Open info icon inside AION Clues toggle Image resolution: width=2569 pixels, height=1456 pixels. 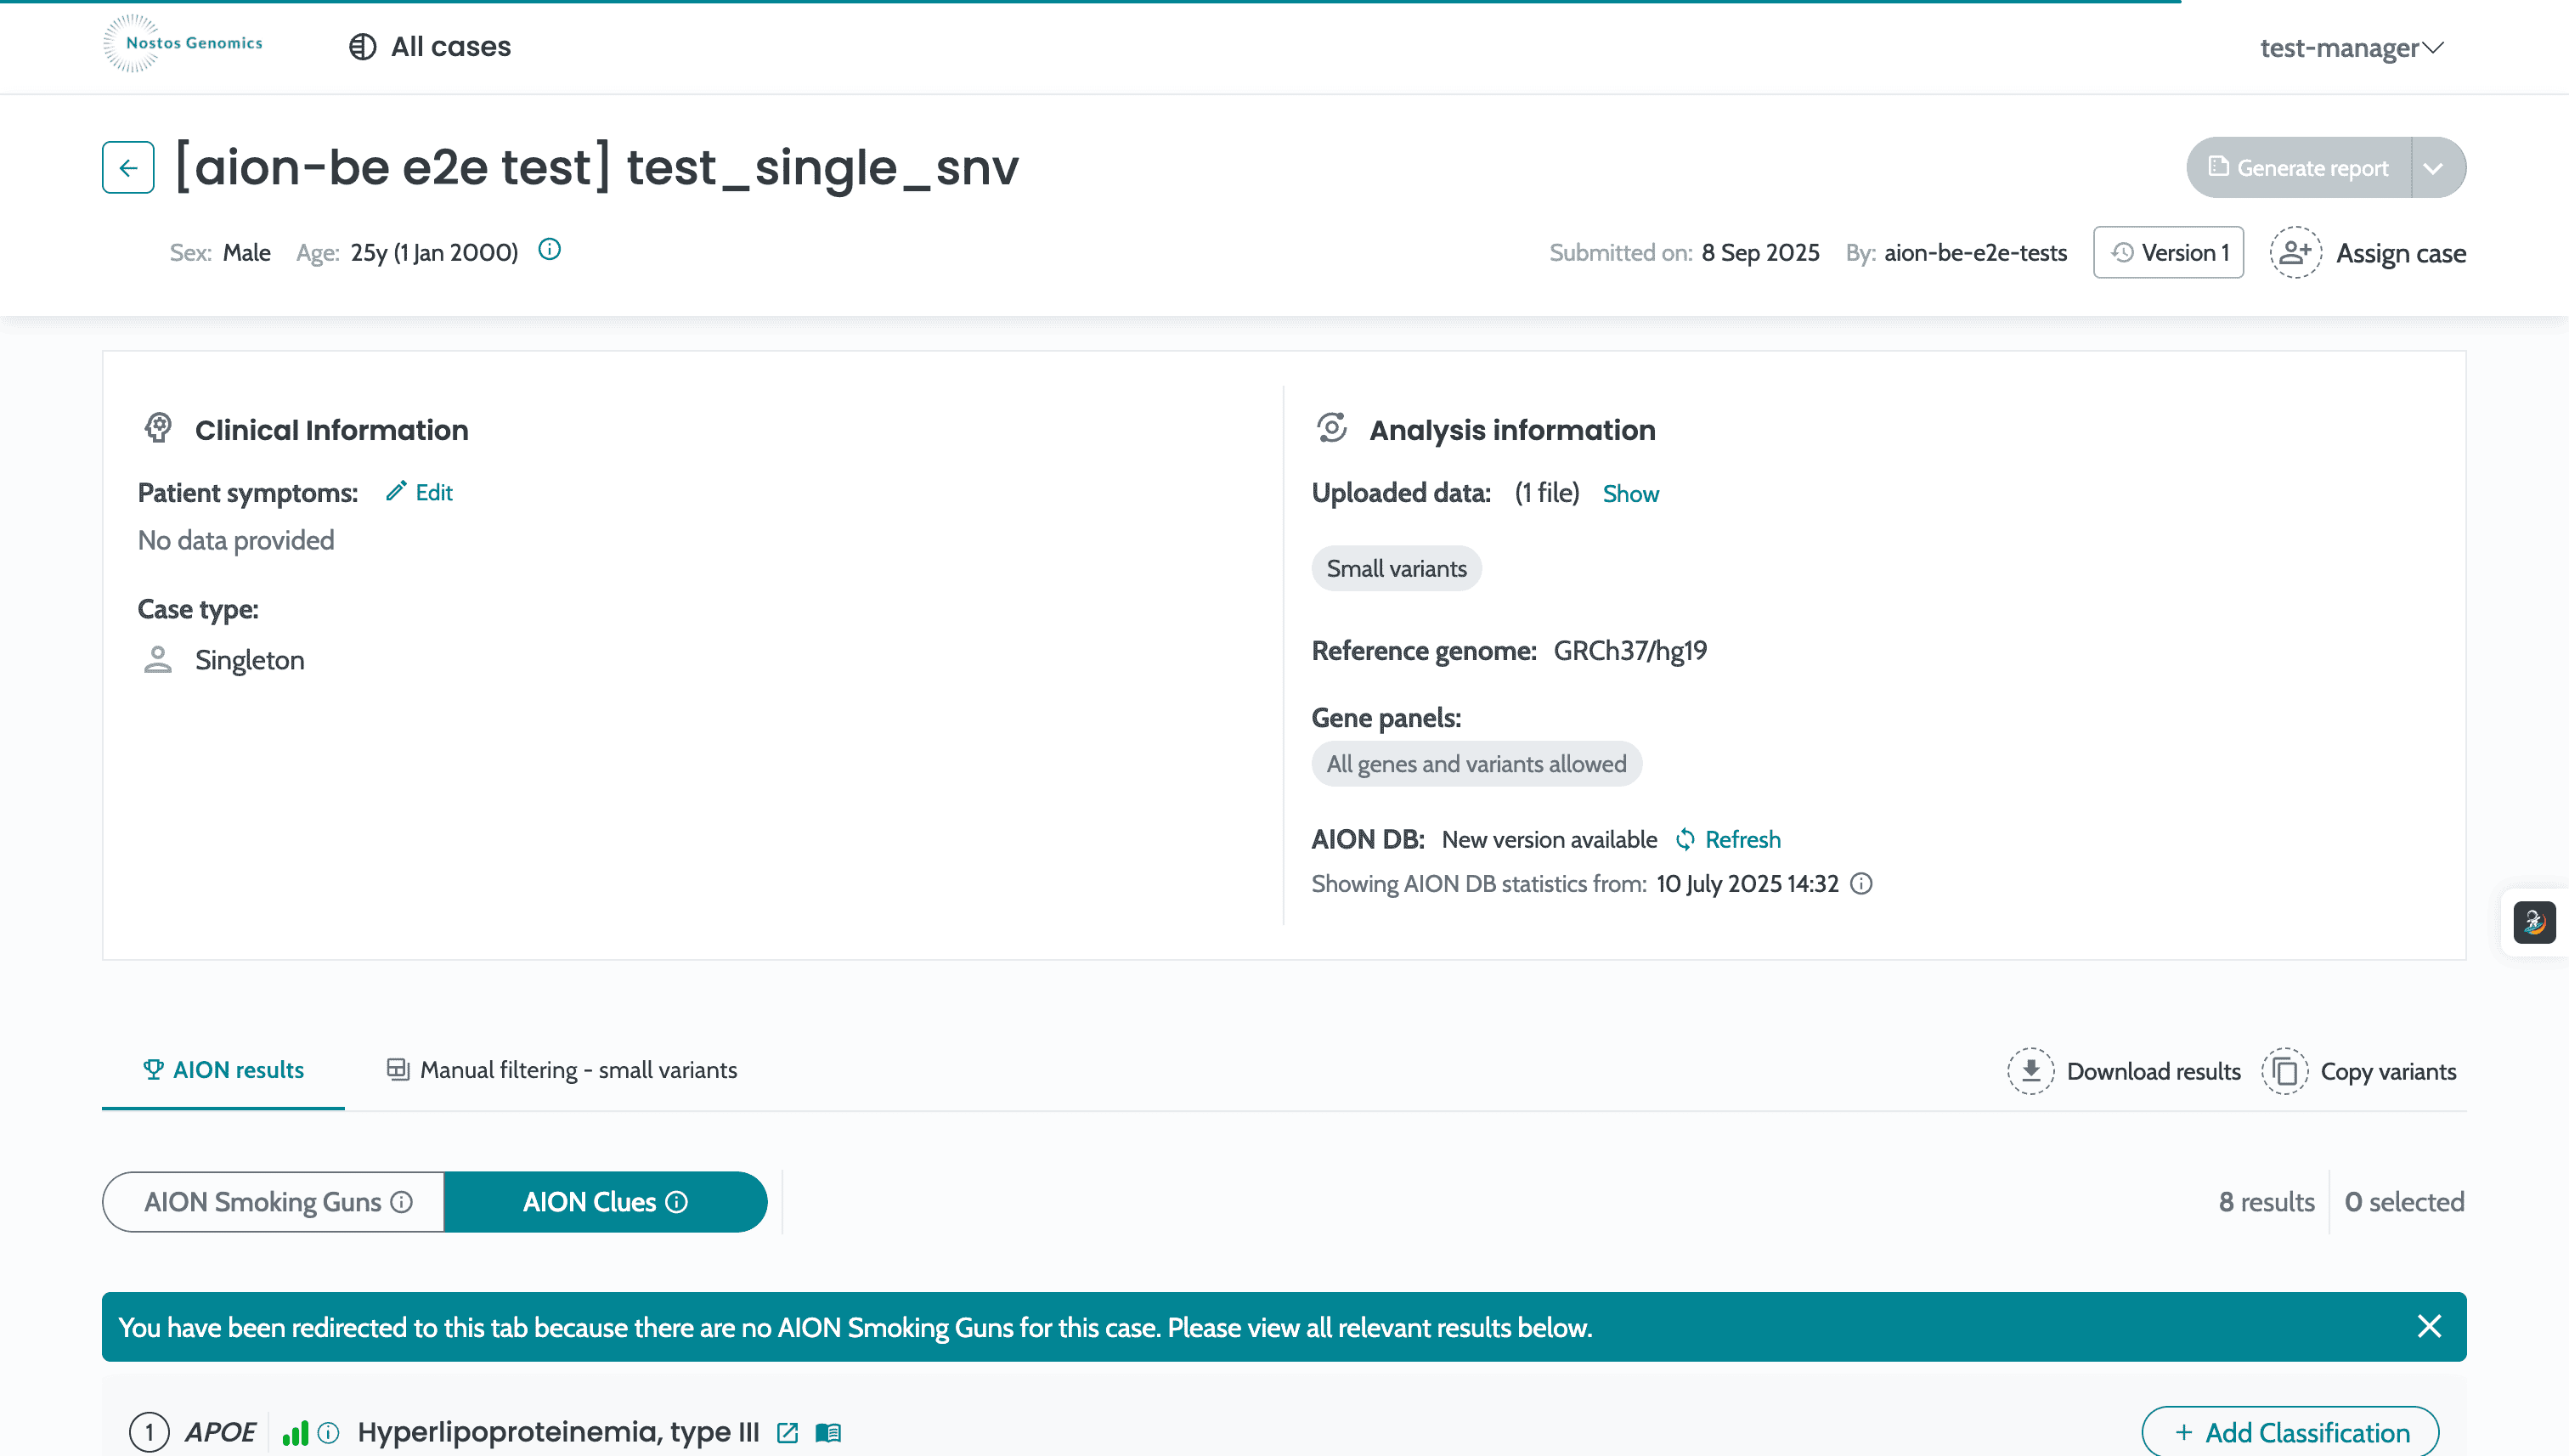(x=678, y=1202)
